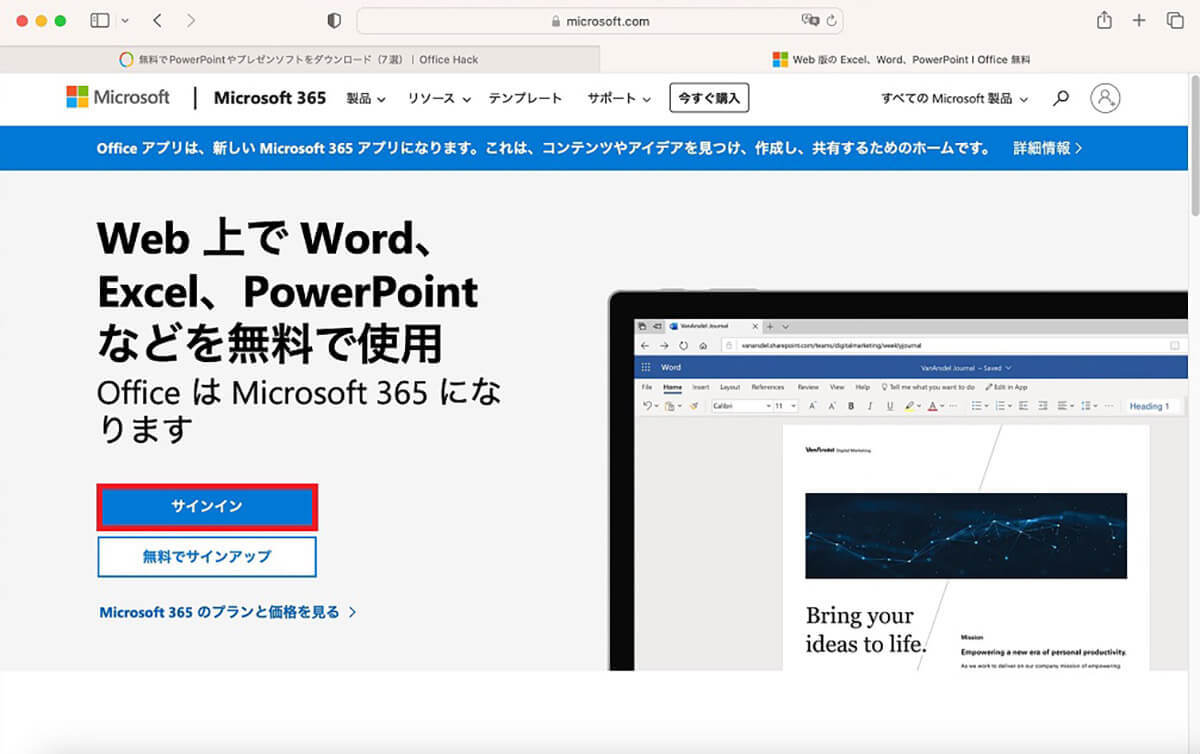Click the 無料でサインアップ button
Viewport: 1200px width, 754px height.
click(x=207, y=557)
